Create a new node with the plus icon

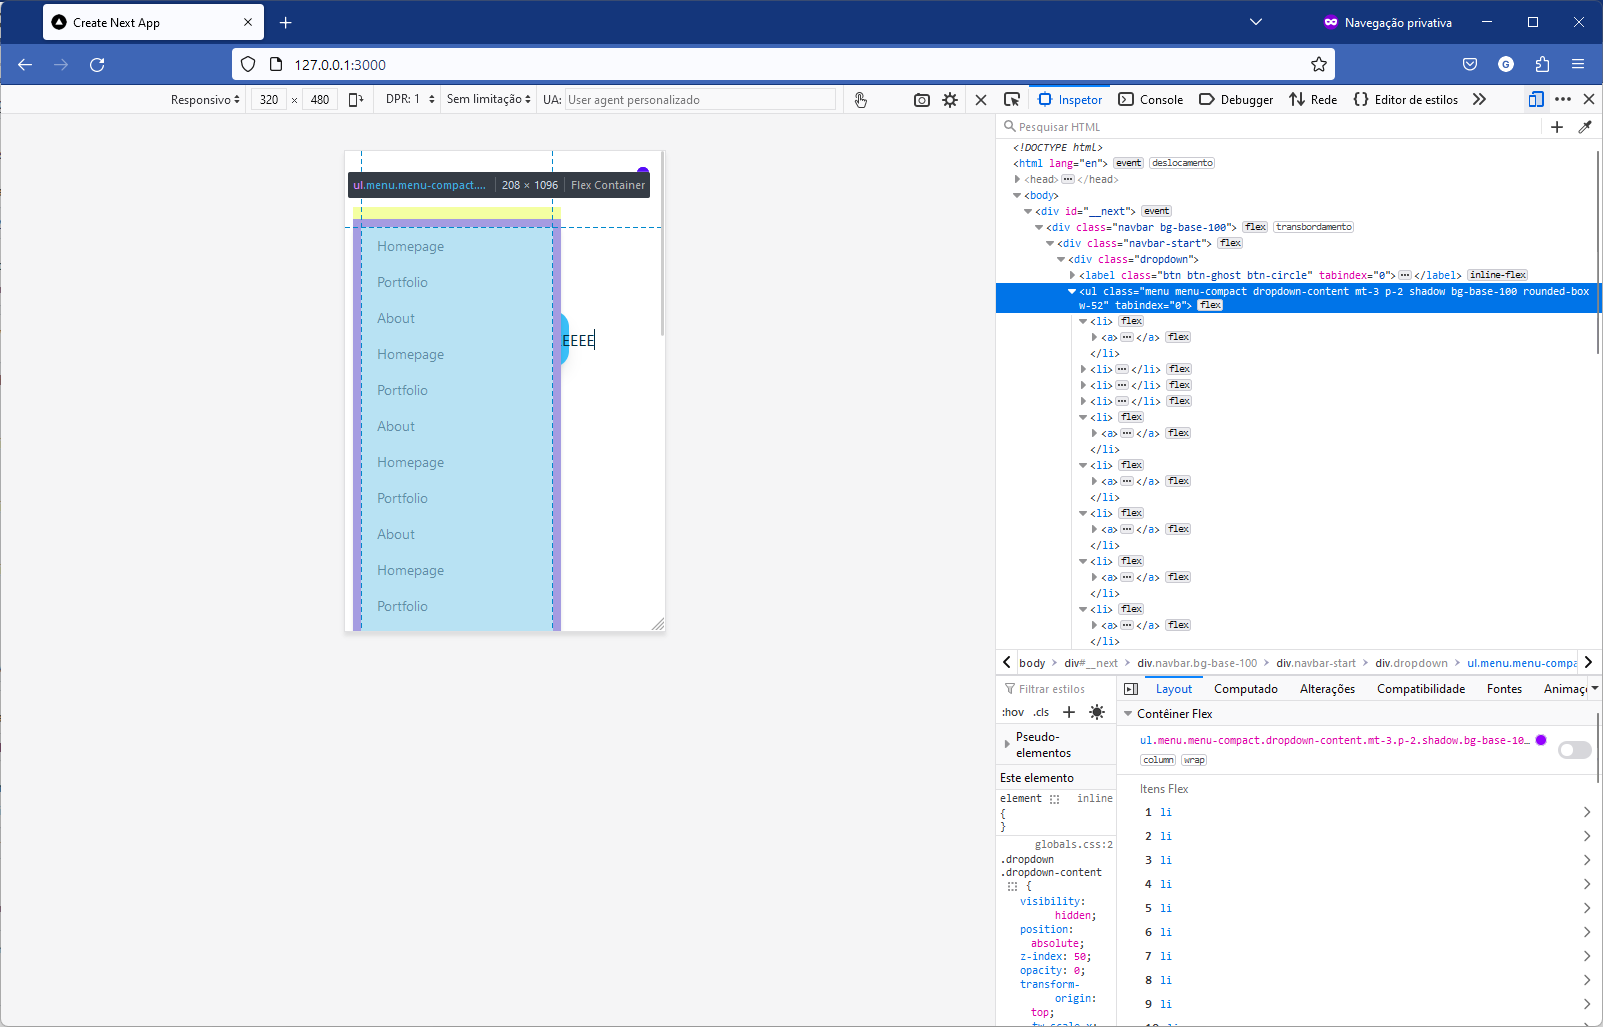click(1557, 126)
